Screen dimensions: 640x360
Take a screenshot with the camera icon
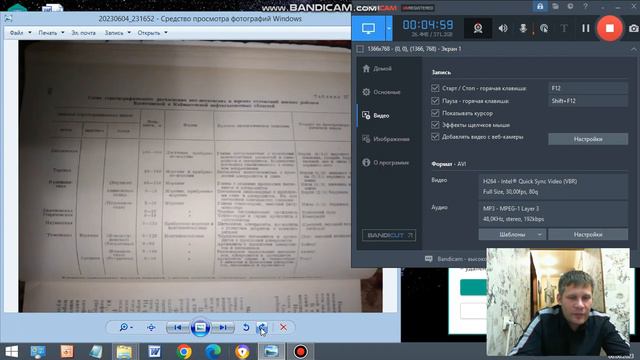click(x=633, y=28)
